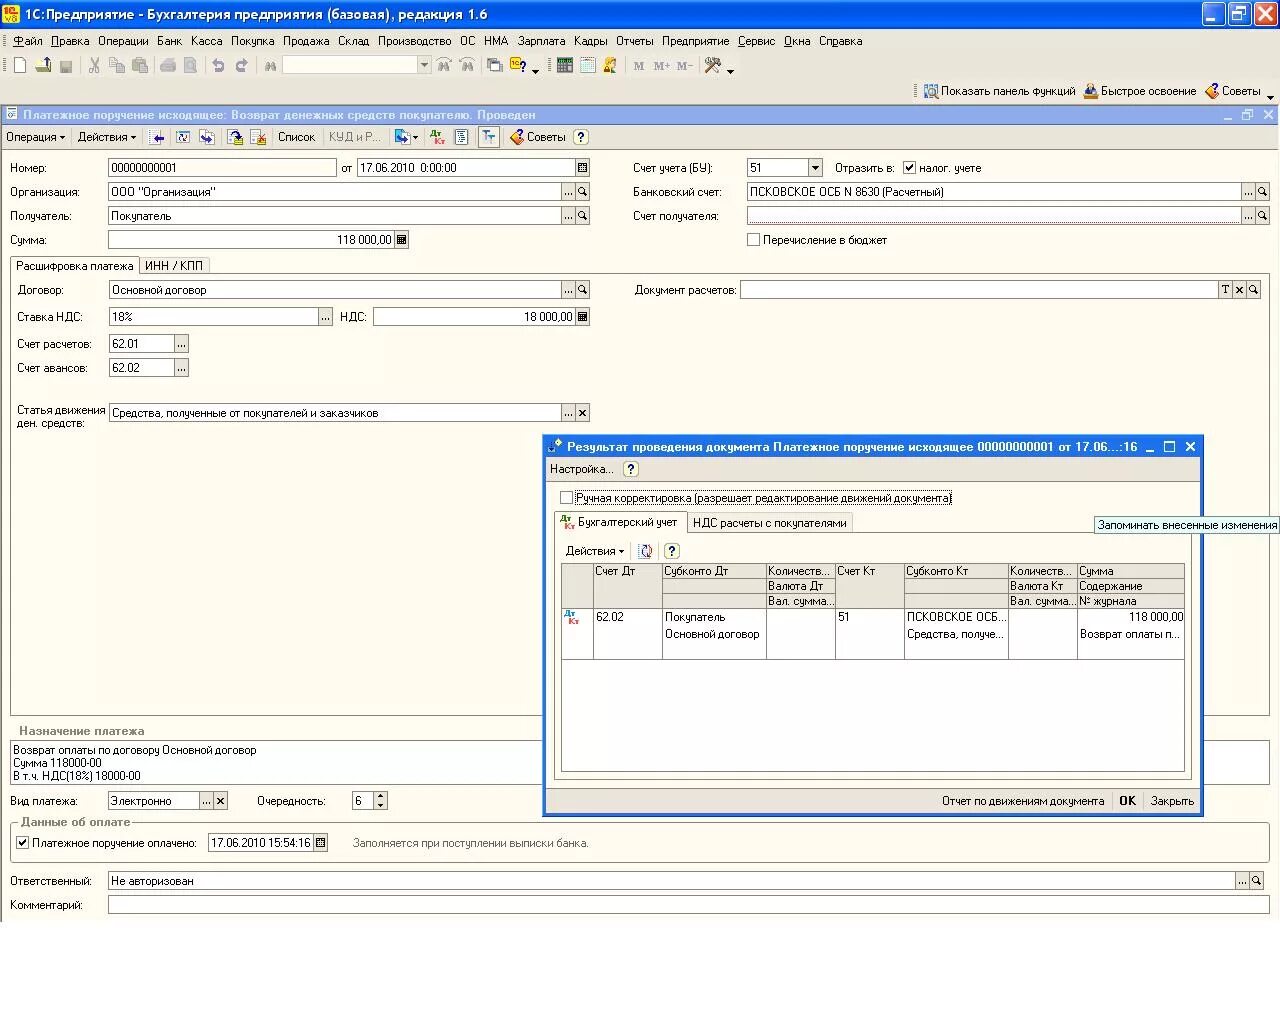This screenshot has width=1280, height=1024.
Task: Click 'Быстрое освоение' button
Action: tap(1140, 91)
